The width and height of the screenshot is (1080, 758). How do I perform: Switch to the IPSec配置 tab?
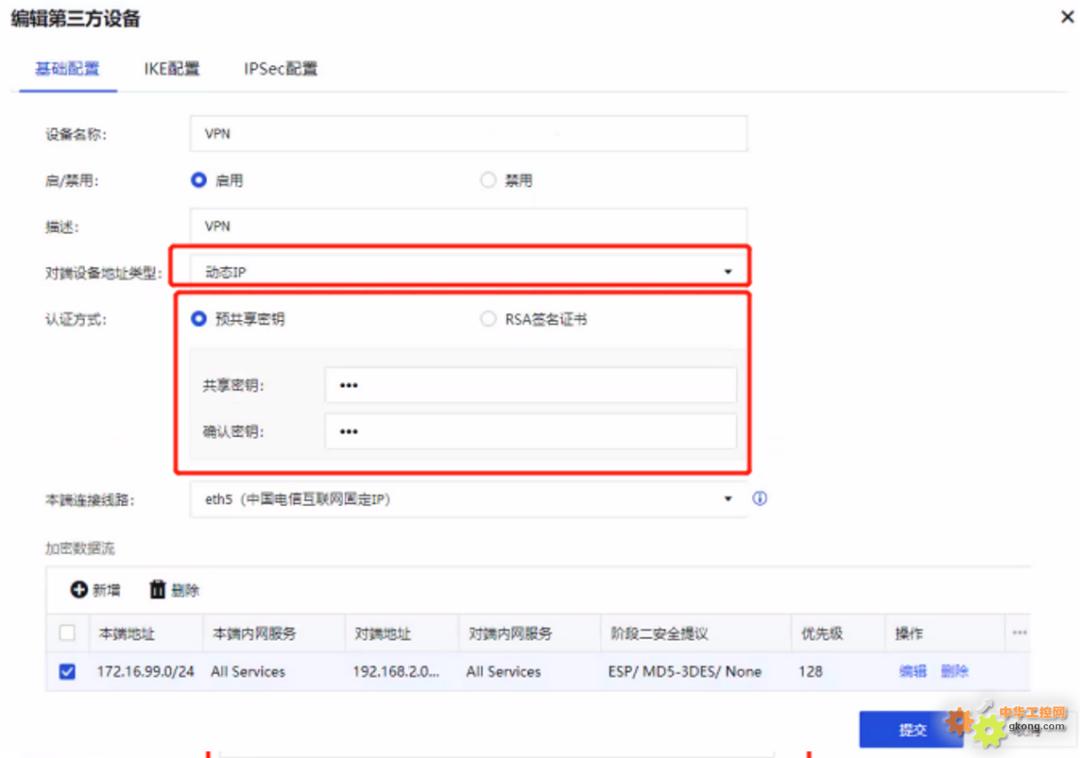(x=280, y=69)
